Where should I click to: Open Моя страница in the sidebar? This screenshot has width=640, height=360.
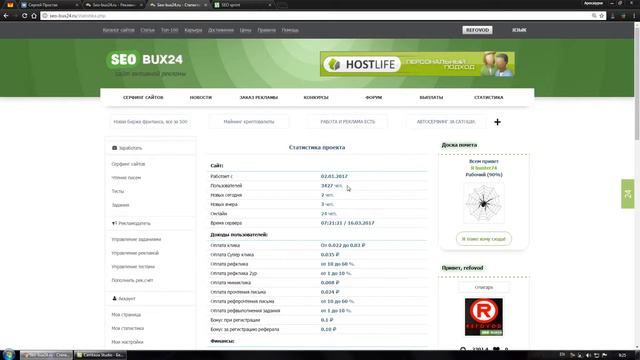click(126, 315)
